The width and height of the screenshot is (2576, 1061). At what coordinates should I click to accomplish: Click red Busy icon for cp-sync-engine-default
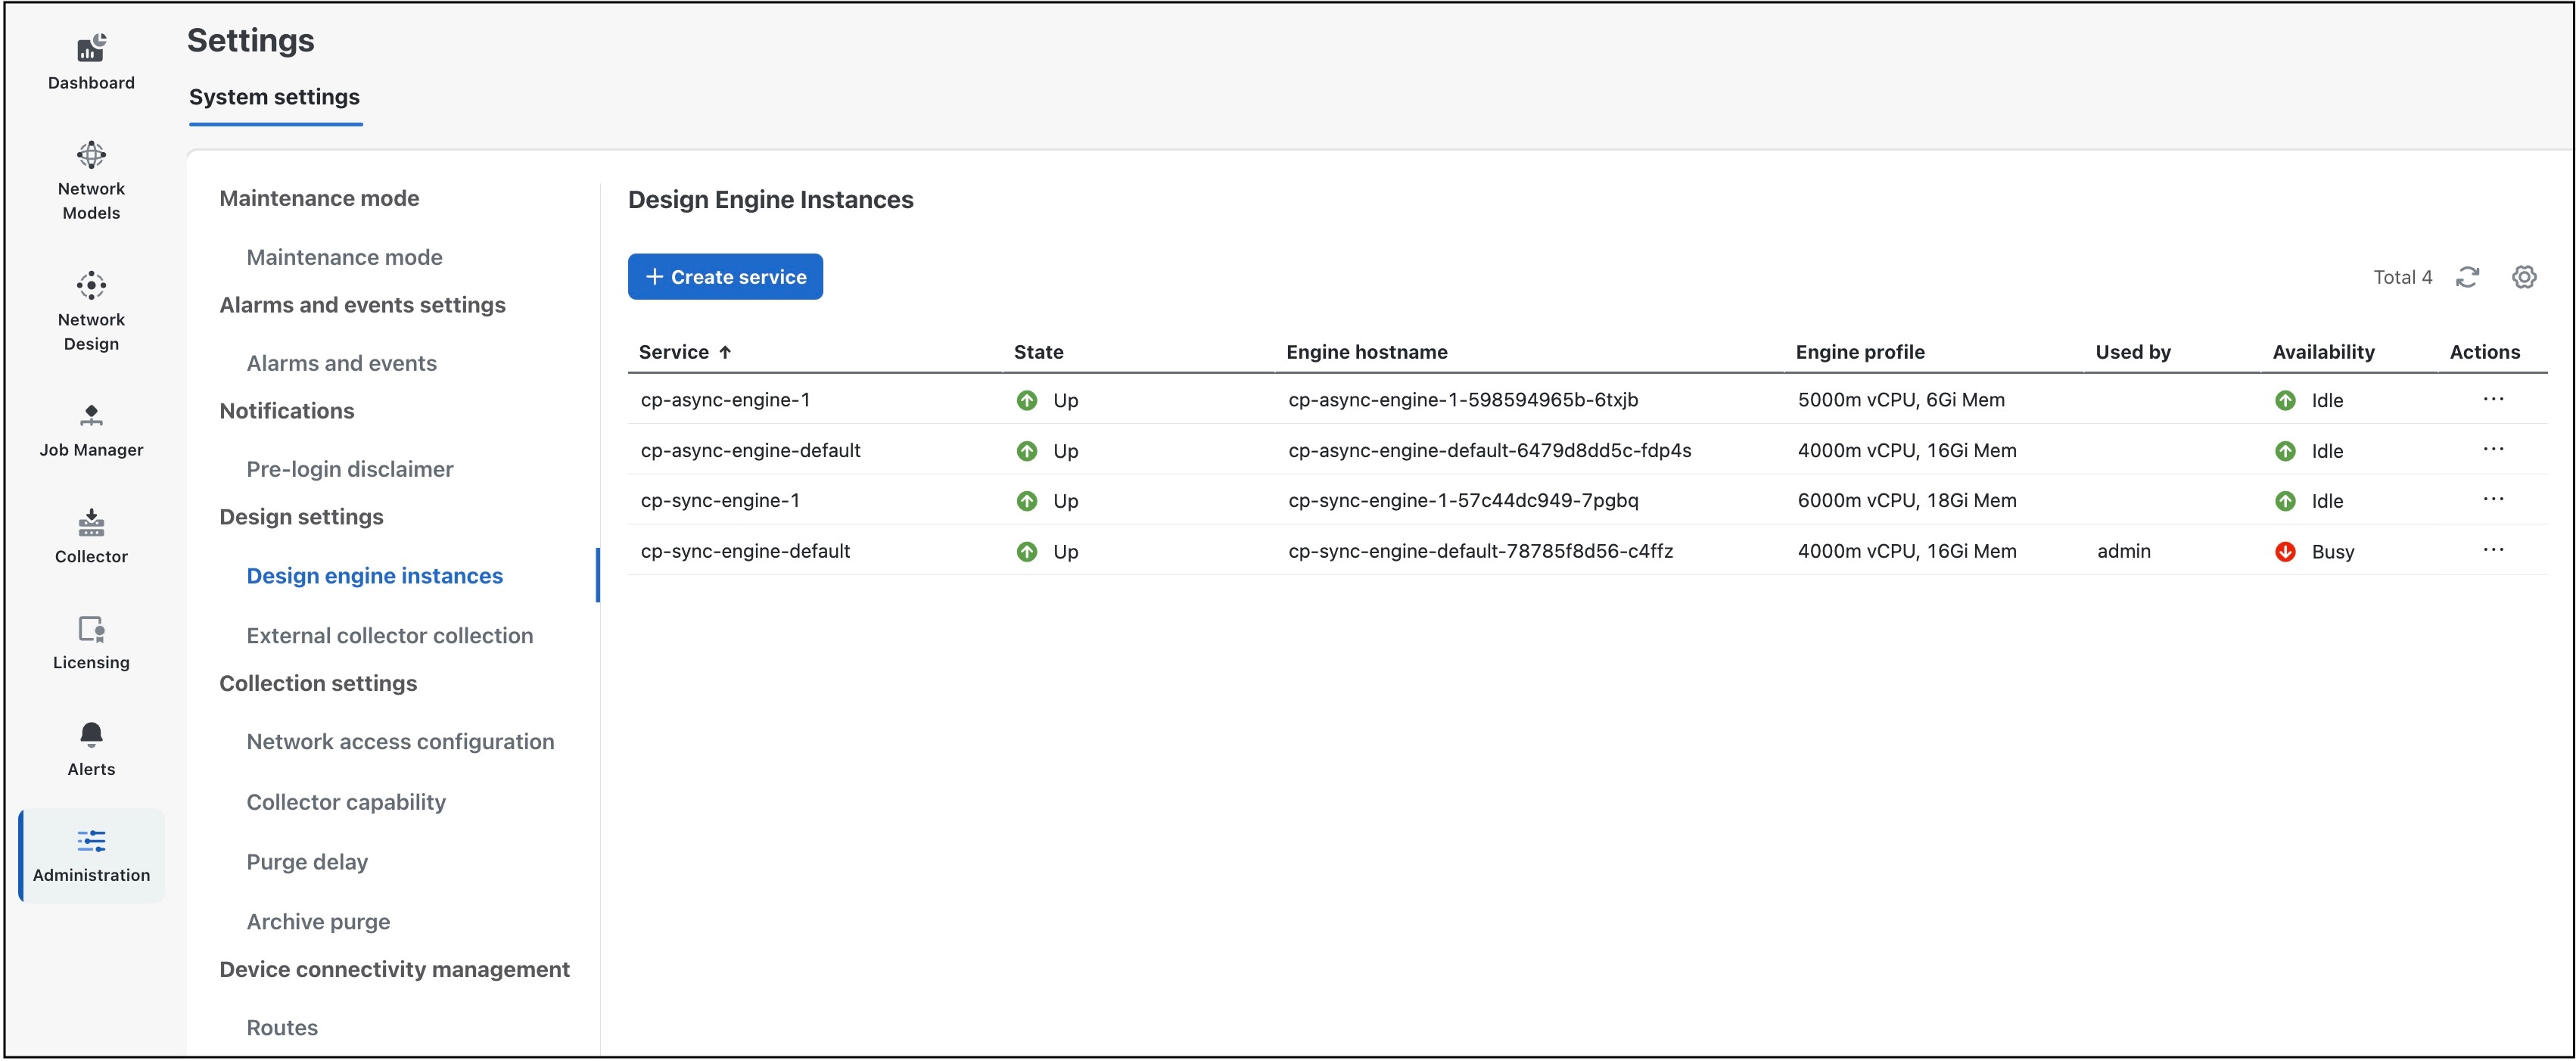pyautogui.click(x=2285, y=551)
